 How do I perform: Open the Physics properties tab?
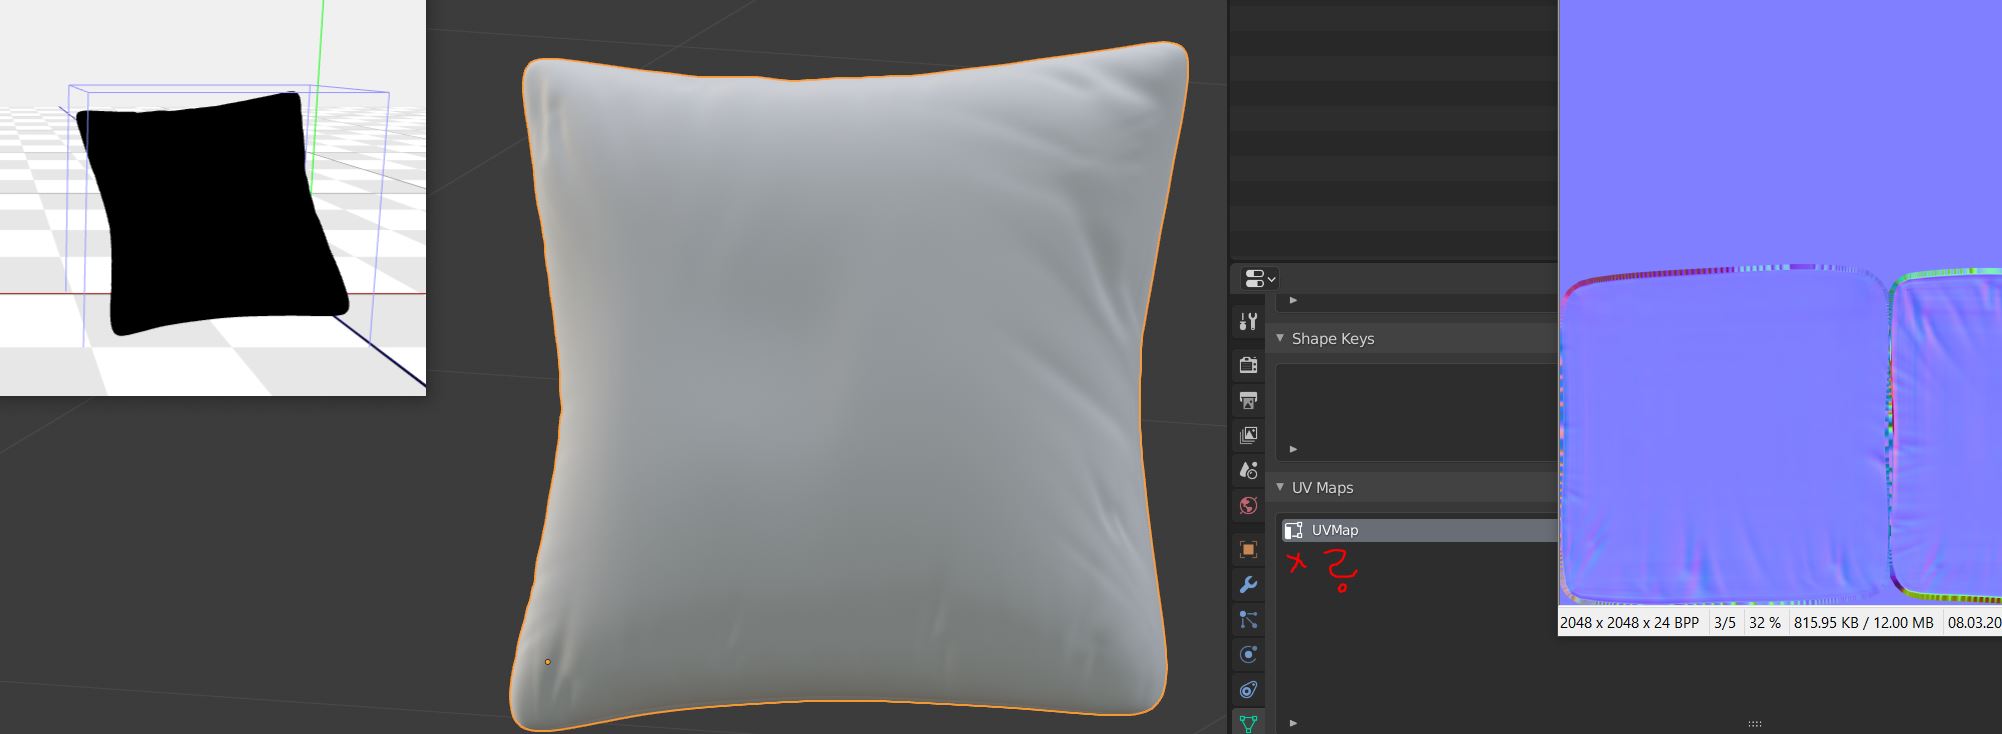click(x=1248, y=655)
